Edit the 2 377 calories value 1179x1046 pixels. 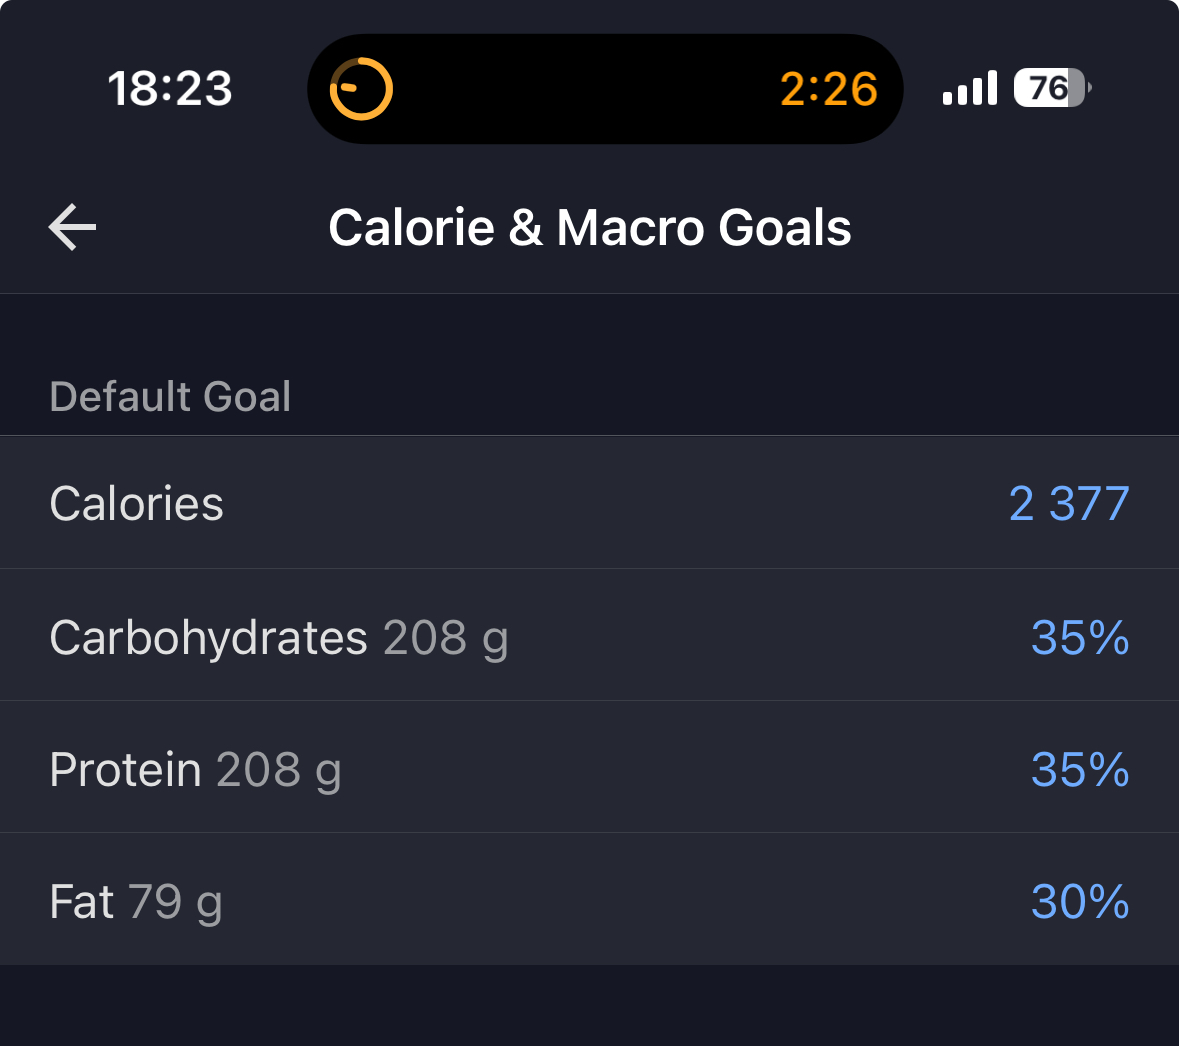point(1068,503)
